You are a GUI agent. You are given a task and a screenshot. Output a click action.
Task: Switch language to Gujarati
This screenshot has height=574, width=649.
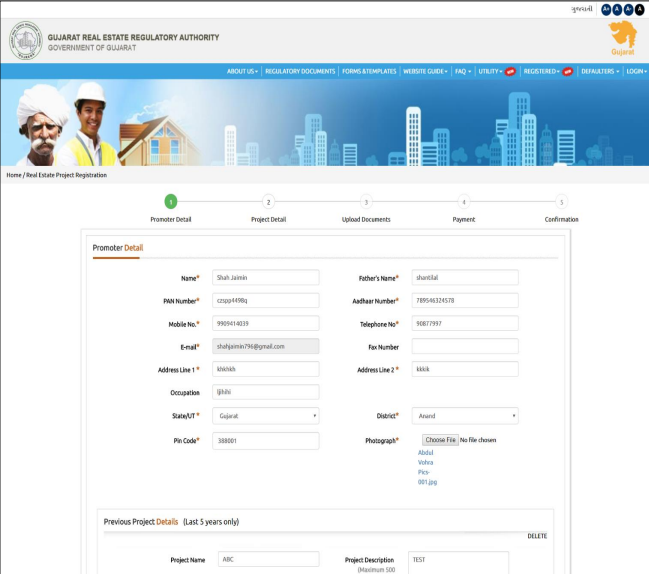582,9
